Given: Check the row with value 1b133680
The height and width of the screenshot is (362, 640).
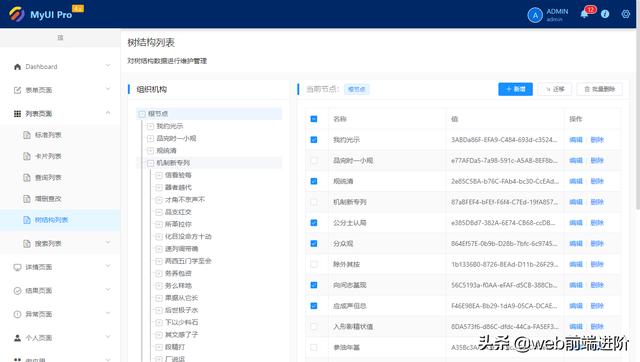Looking at the screenshot, I should pyautogui.click(x=313, y=264).
